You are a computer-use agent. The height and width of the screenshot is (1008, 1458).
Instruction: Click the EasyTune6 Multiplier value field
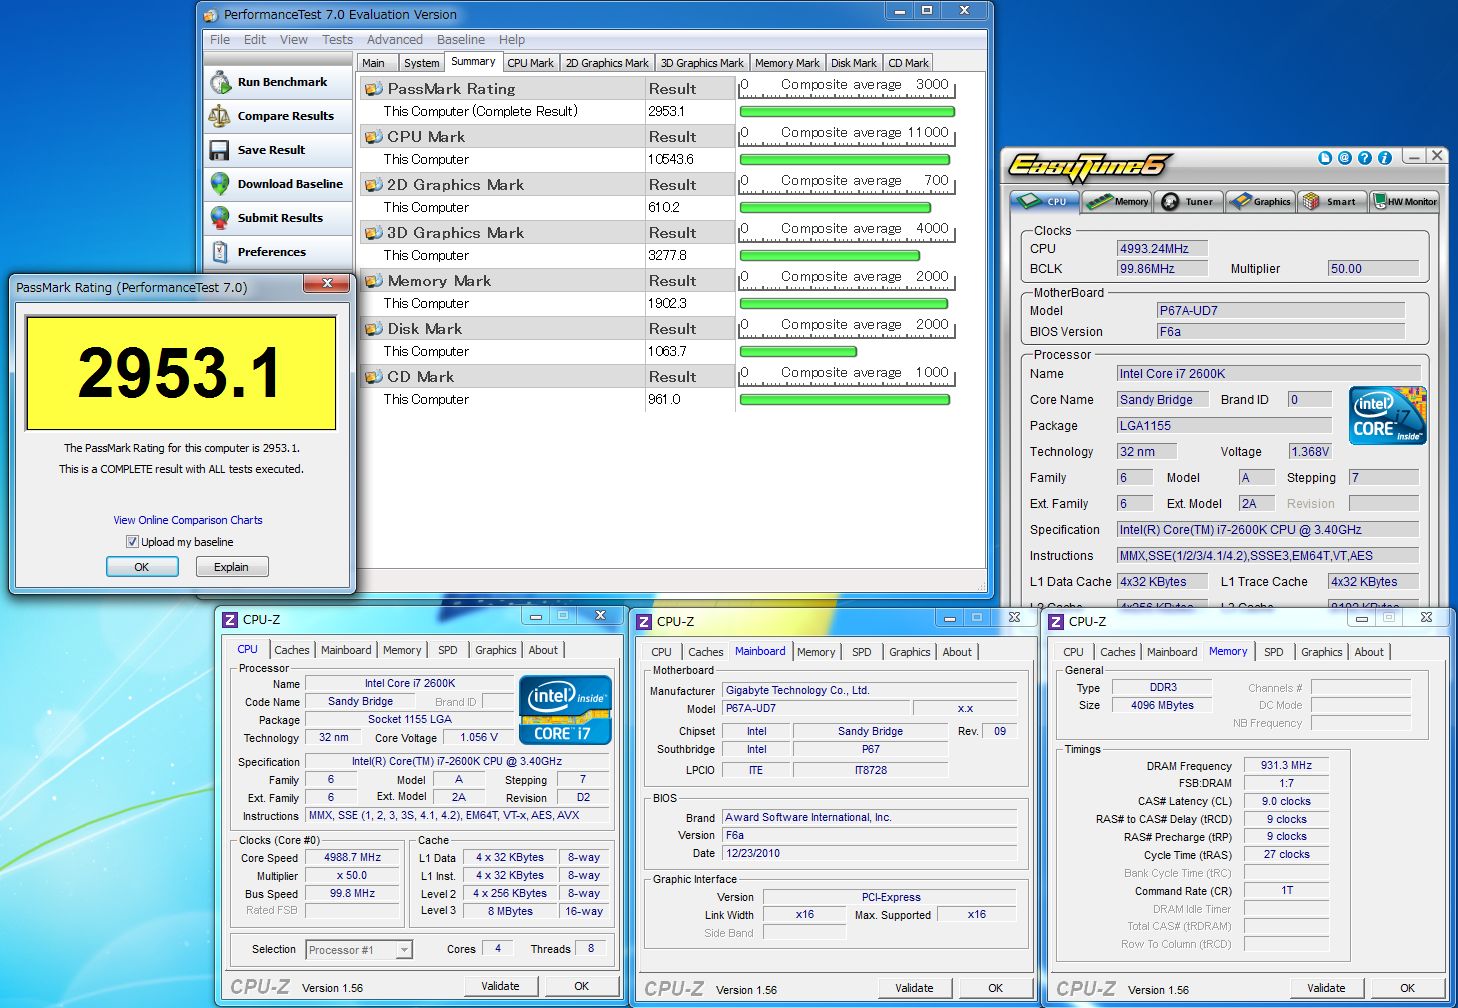[1373, 268]
